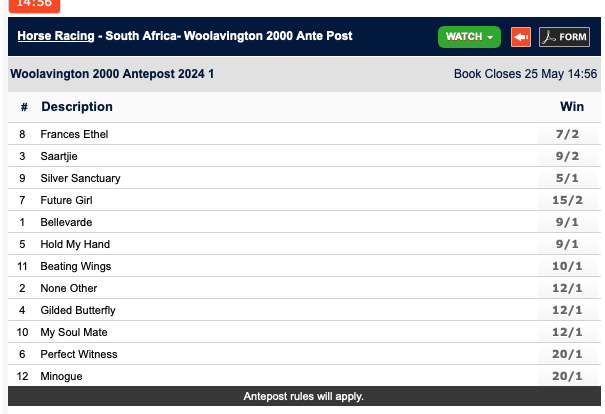The image size is (605, 414).
Task: Click Beating Wings 10/1 odds
Action: click(x=569, y=266)
